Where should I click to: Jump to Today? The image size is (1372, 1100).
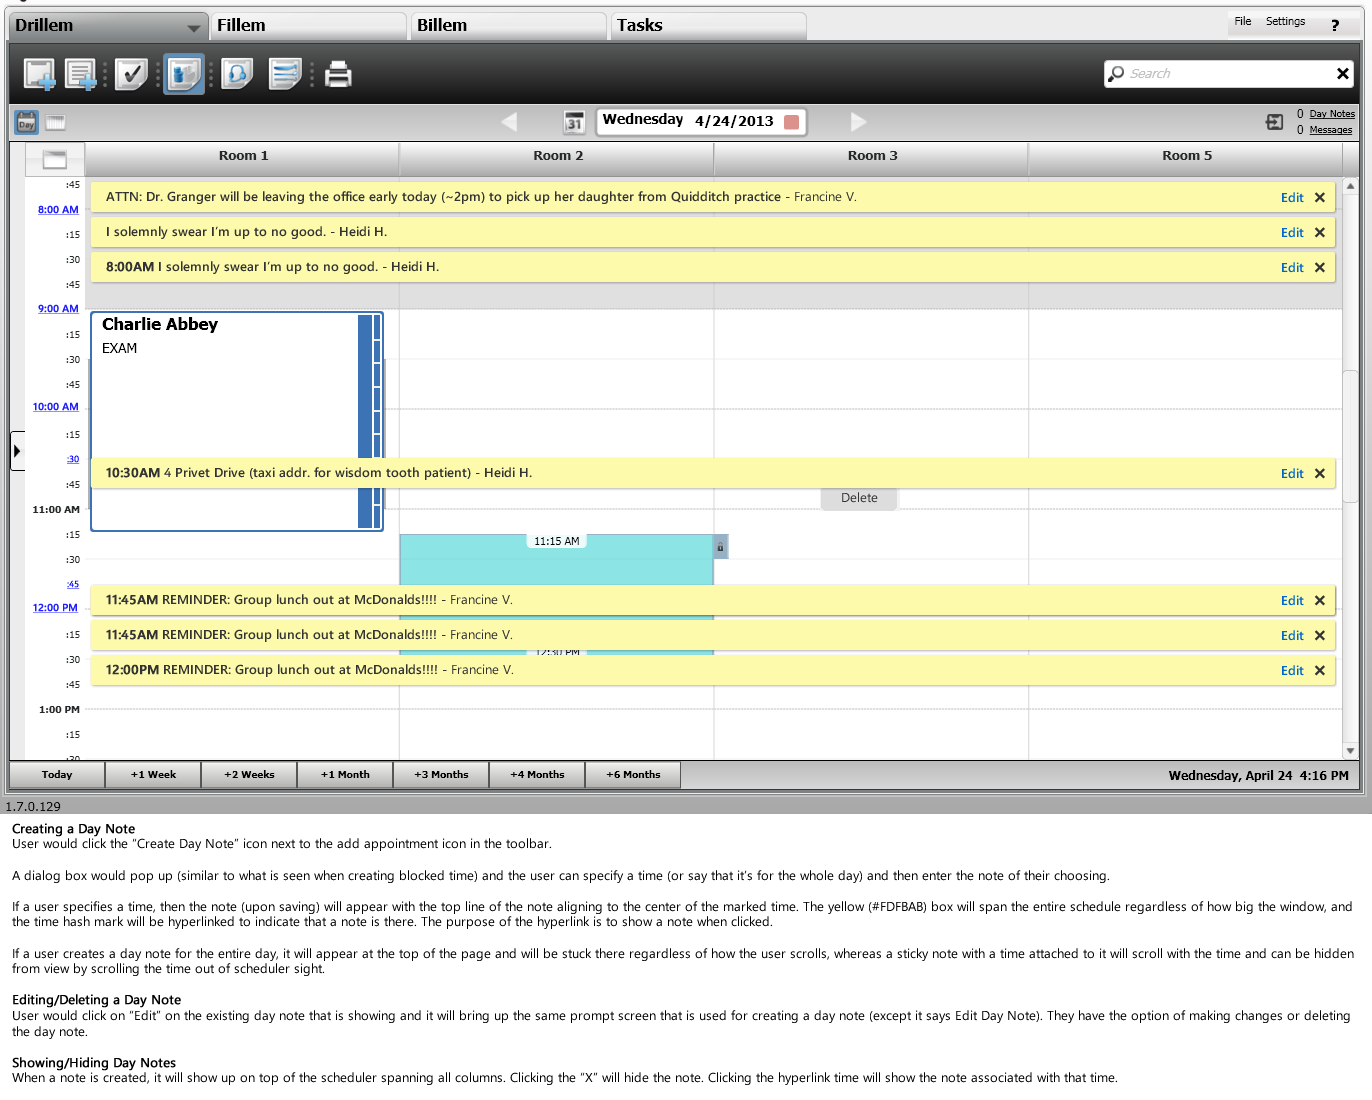click(x=57, y=775)
